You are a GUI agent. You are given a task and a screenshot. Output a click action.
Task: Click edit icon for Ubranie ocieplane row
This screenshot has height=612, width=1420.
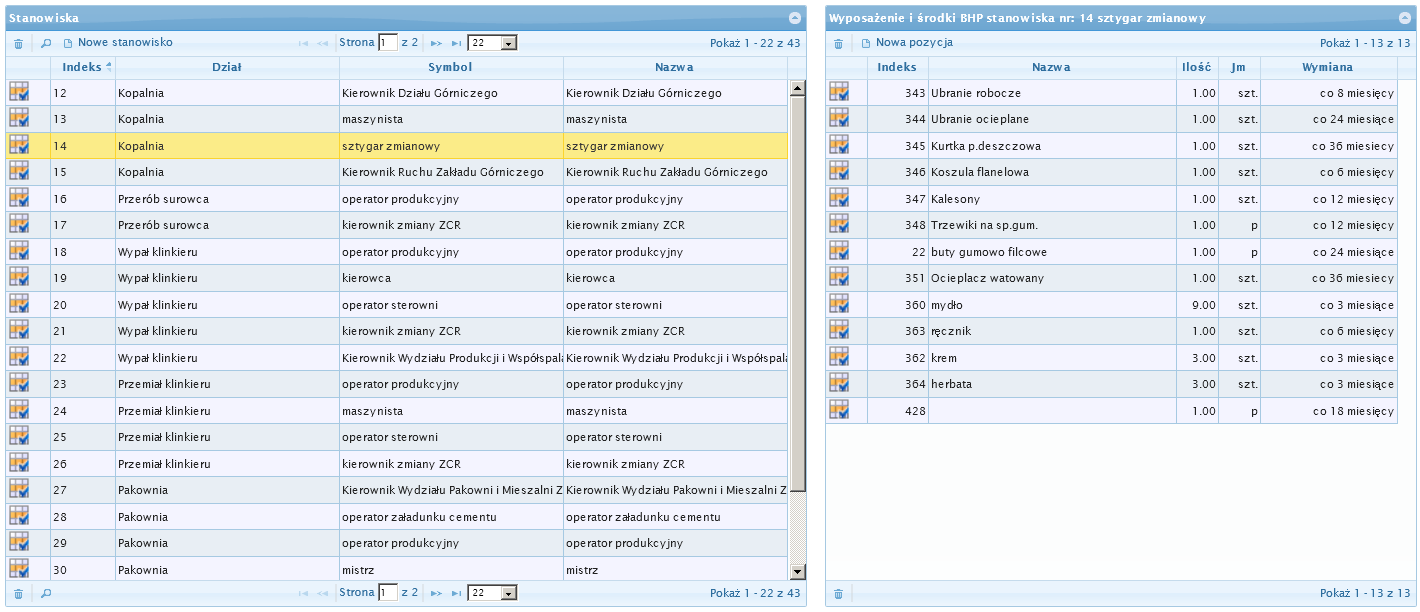tap(839, 119)
